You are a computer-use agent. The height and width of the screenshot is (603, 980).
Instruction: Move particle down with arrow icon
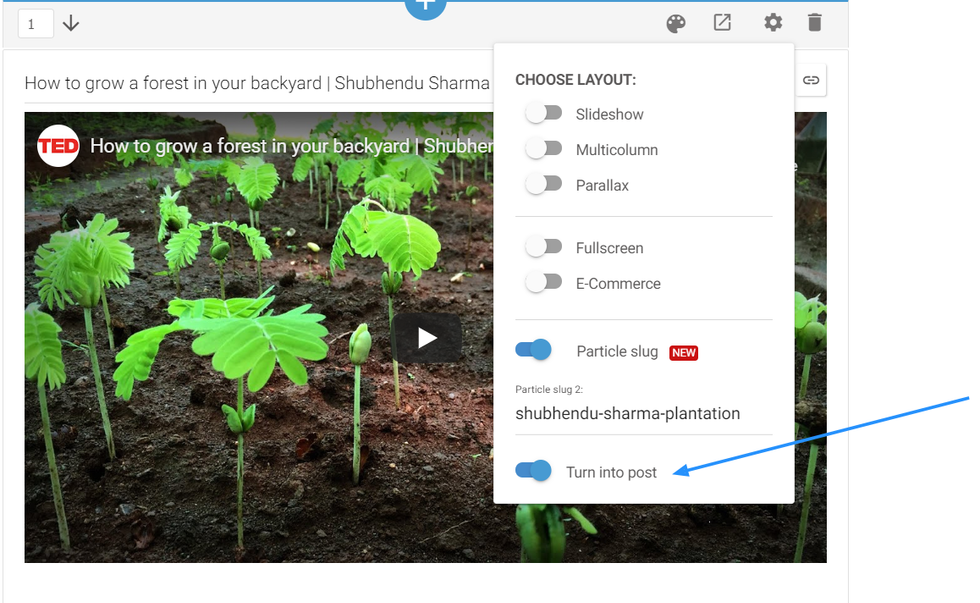tap(71, 23)
